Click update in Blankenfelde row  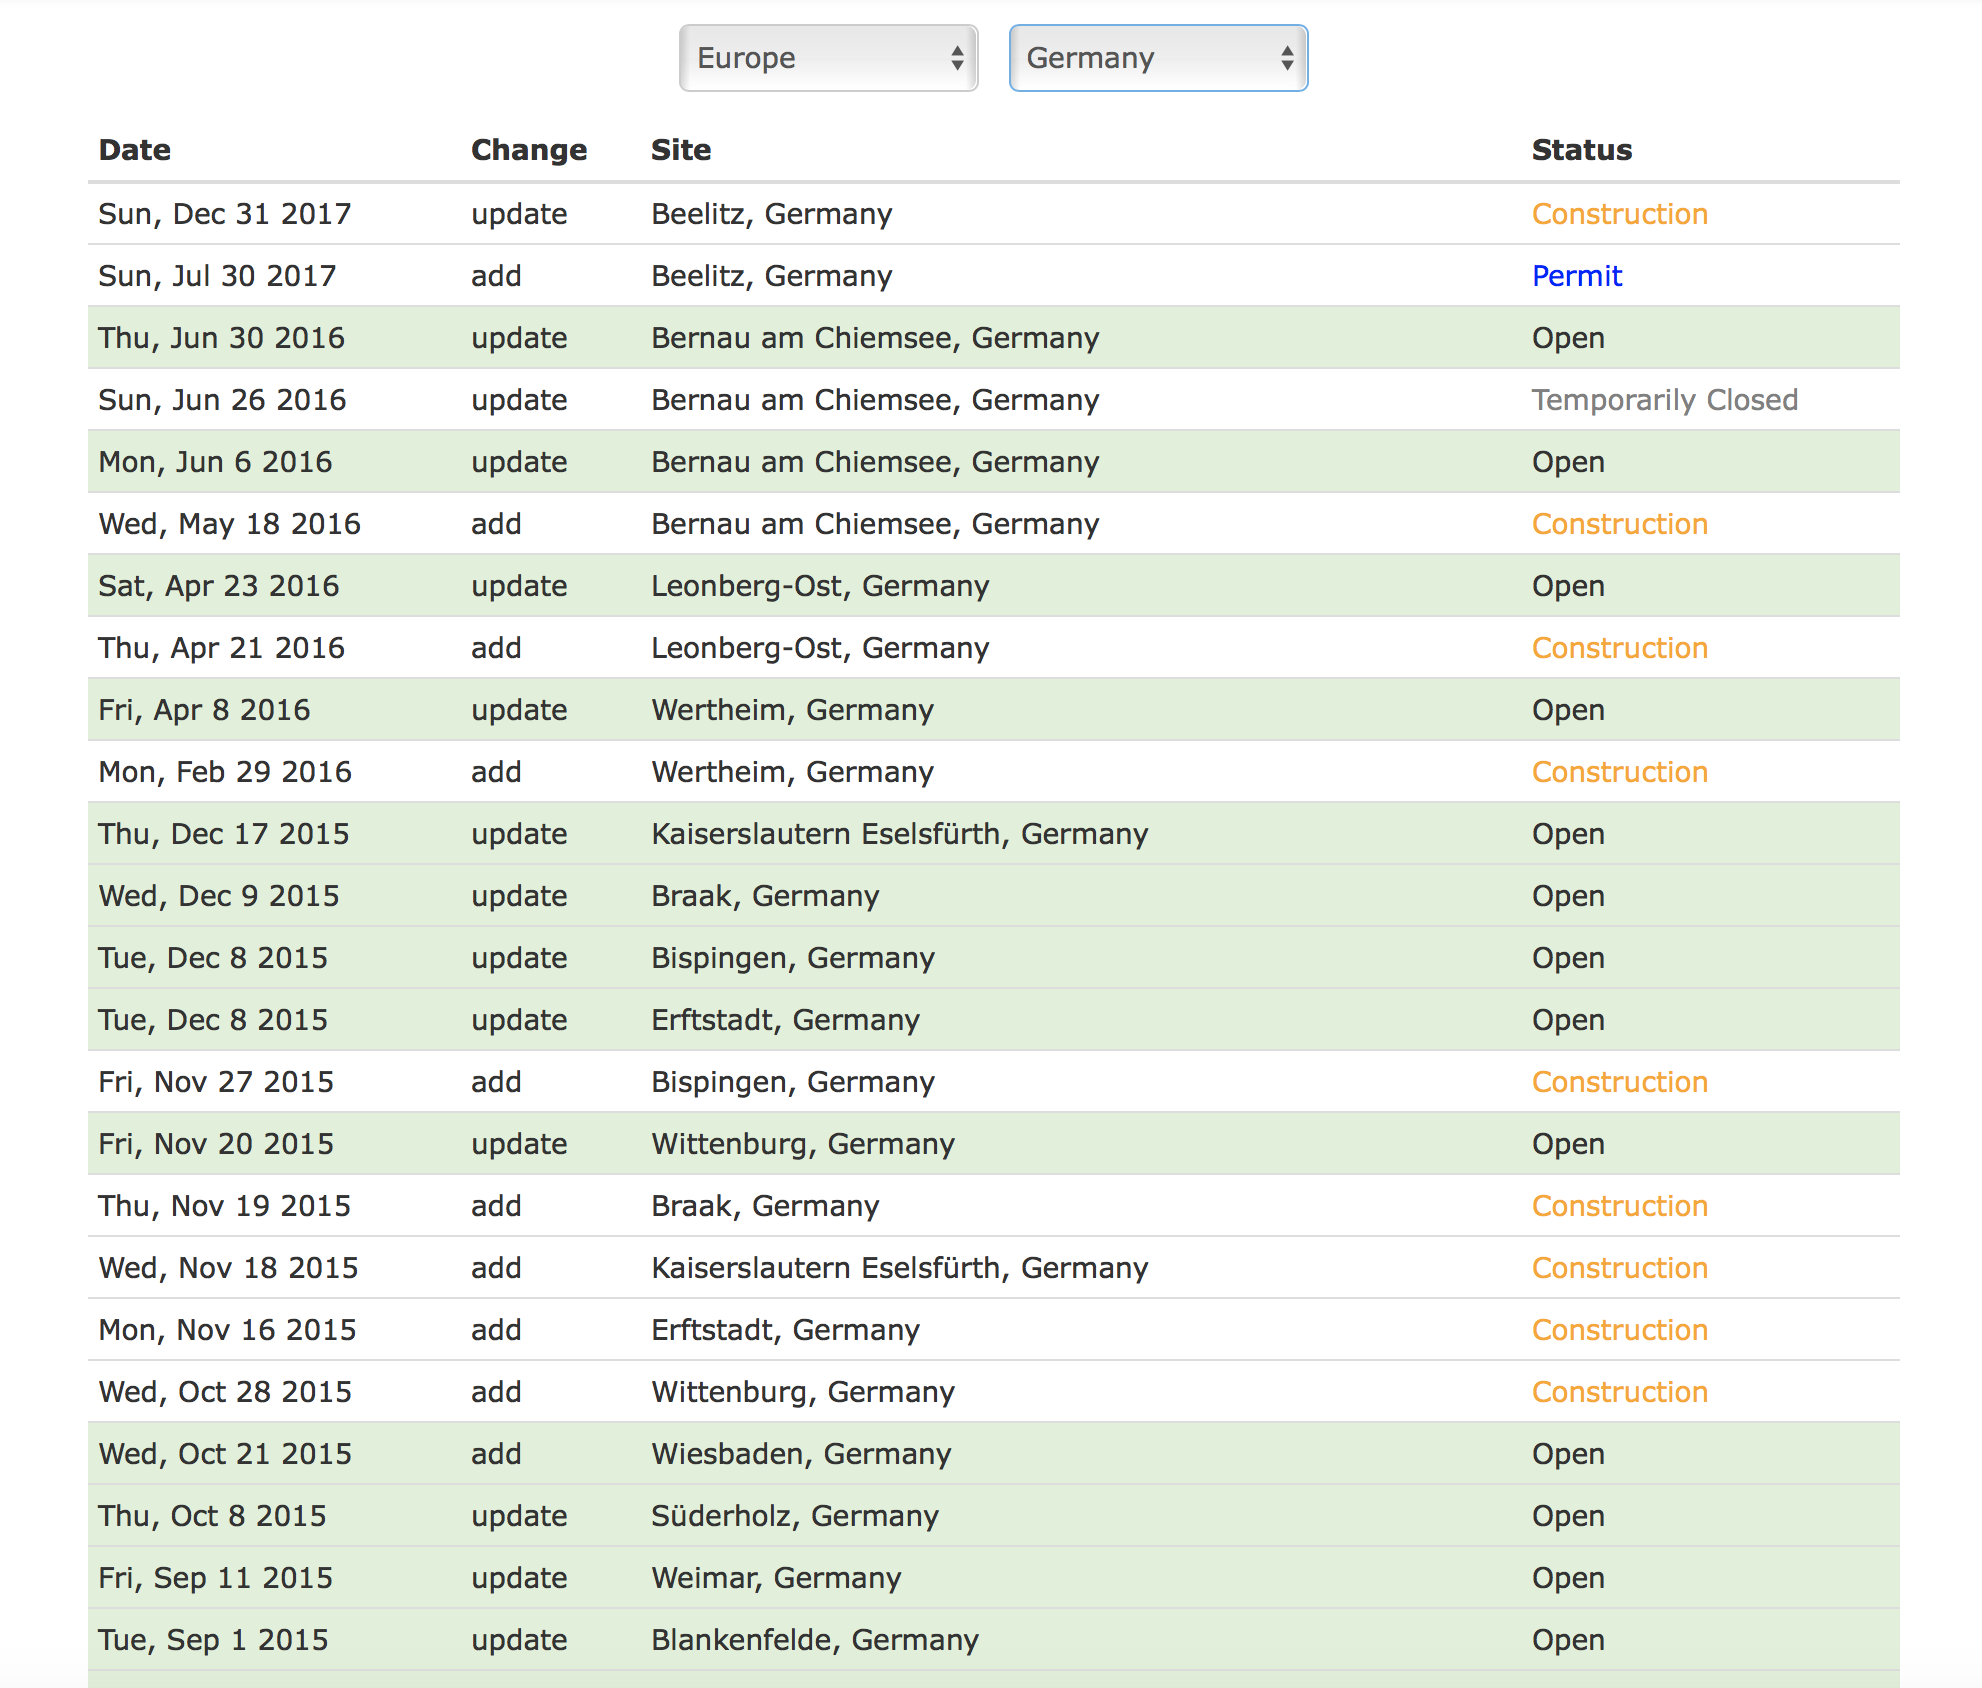click(519, 1640)
